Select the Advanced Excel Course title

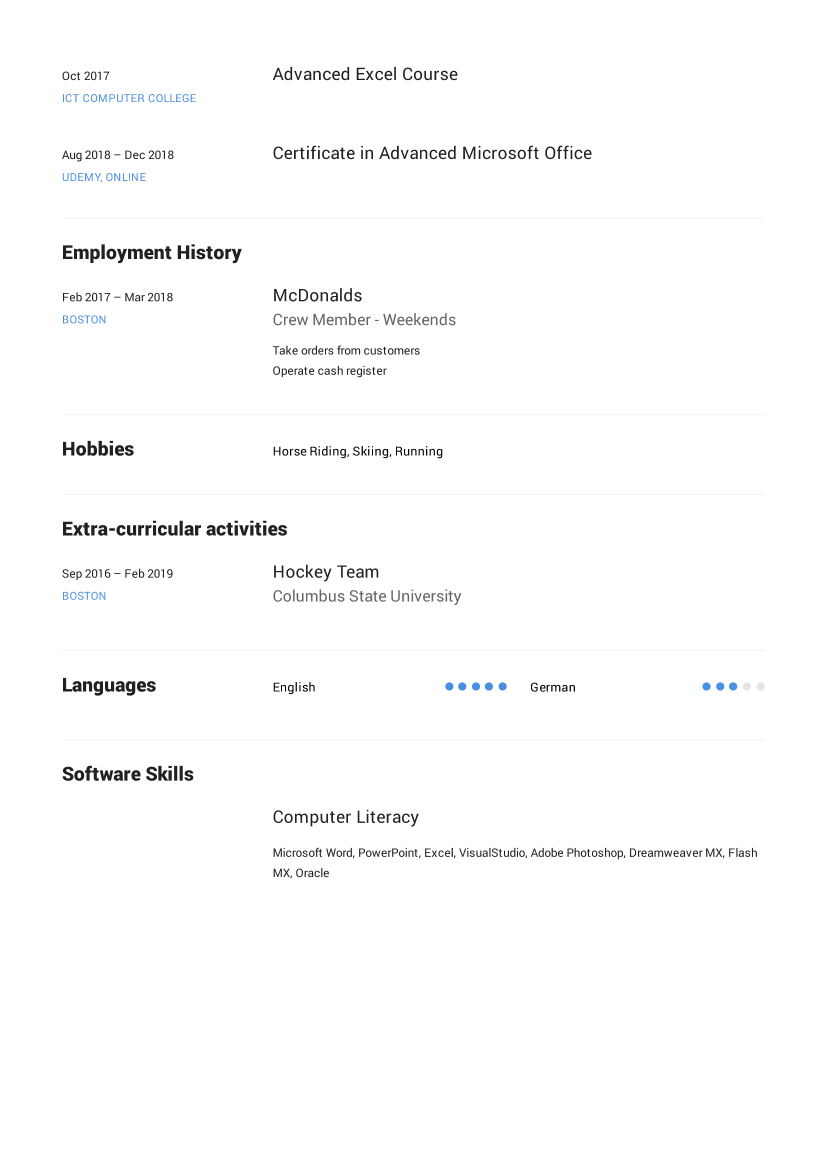pos(365,75)
